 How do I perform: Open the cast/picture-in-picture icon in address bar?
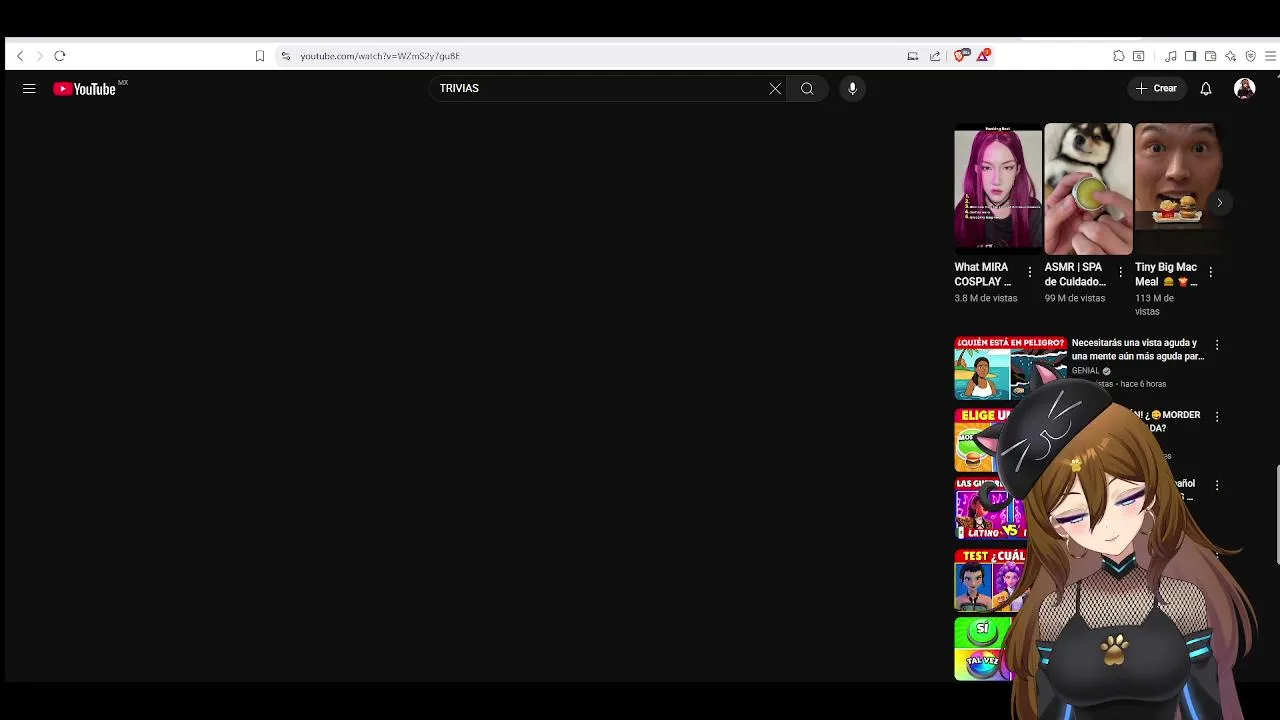pyautogui.click(x=913, y=56)
